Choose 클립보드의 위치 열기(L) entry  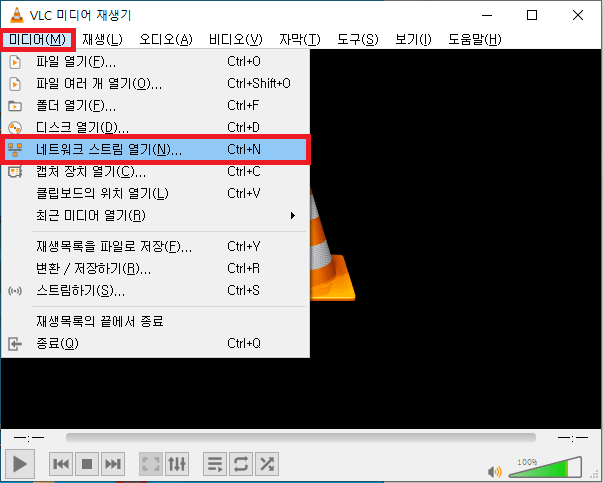(155, 193)
